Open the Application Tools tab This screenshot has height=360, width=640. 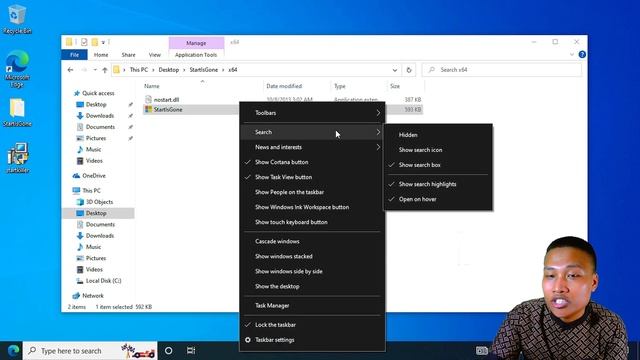click(x=196, y=55)
